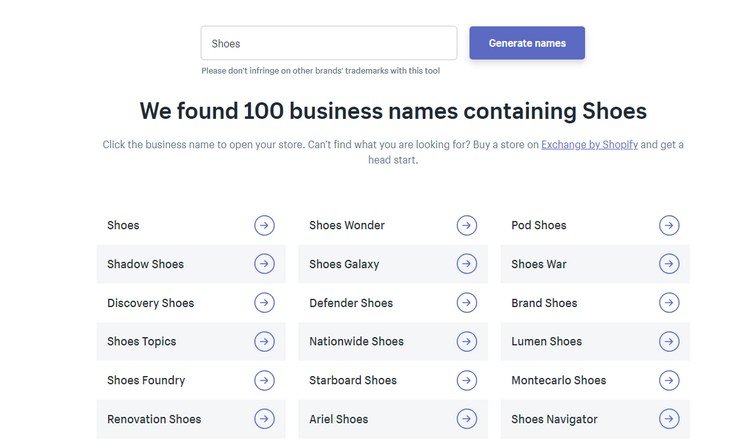Click the arrow icon for Discovery Shoes
The image size is (750, 440).
264,303
